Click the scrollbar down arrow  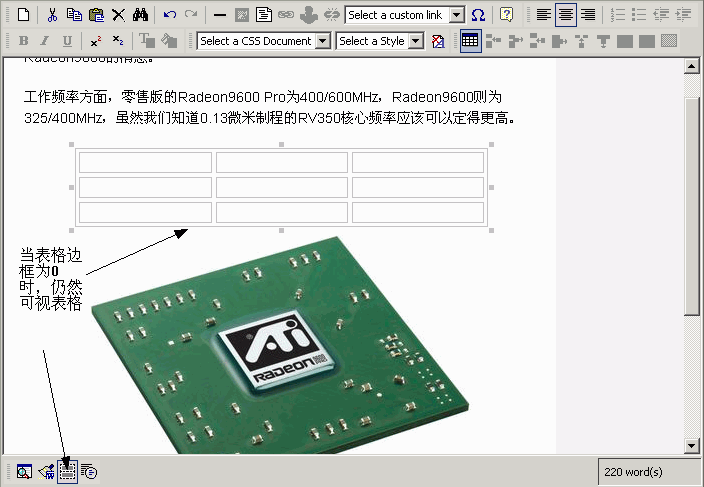(691, 446)
